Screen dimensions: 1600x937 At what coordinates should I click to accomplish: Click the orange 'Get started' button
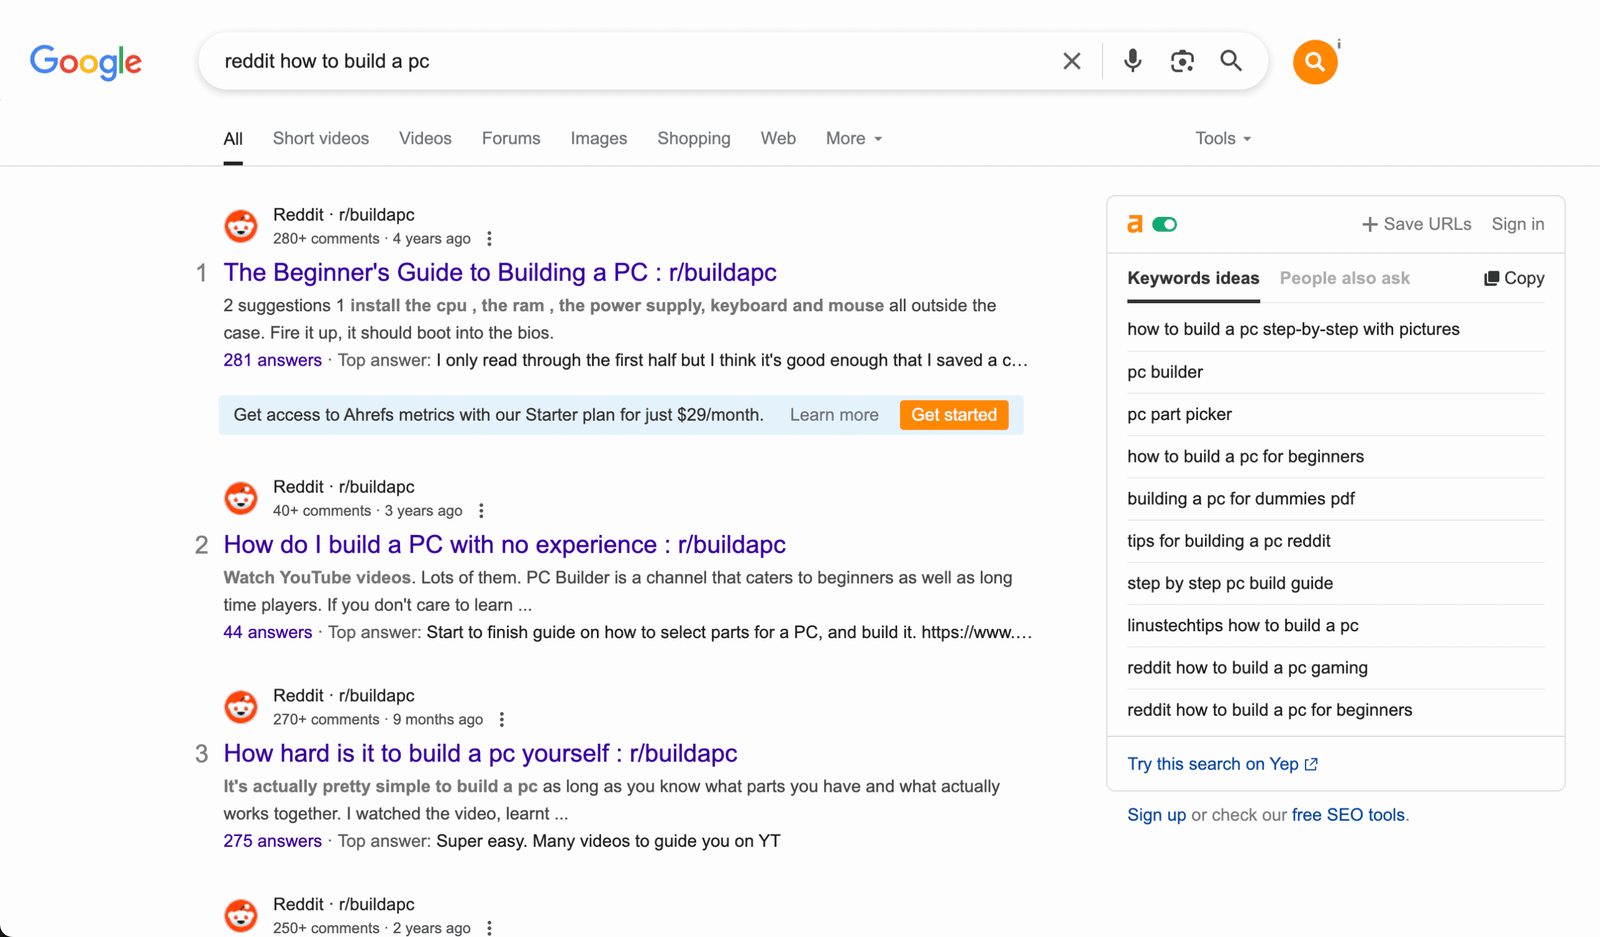pyautogui.click(x=954, y=415)
